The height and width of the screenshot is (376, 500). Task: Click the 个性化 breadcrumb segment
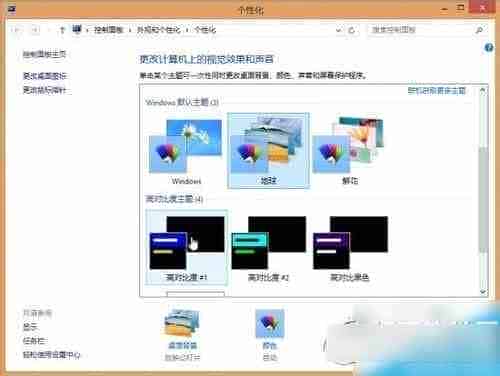coord(205,30)
